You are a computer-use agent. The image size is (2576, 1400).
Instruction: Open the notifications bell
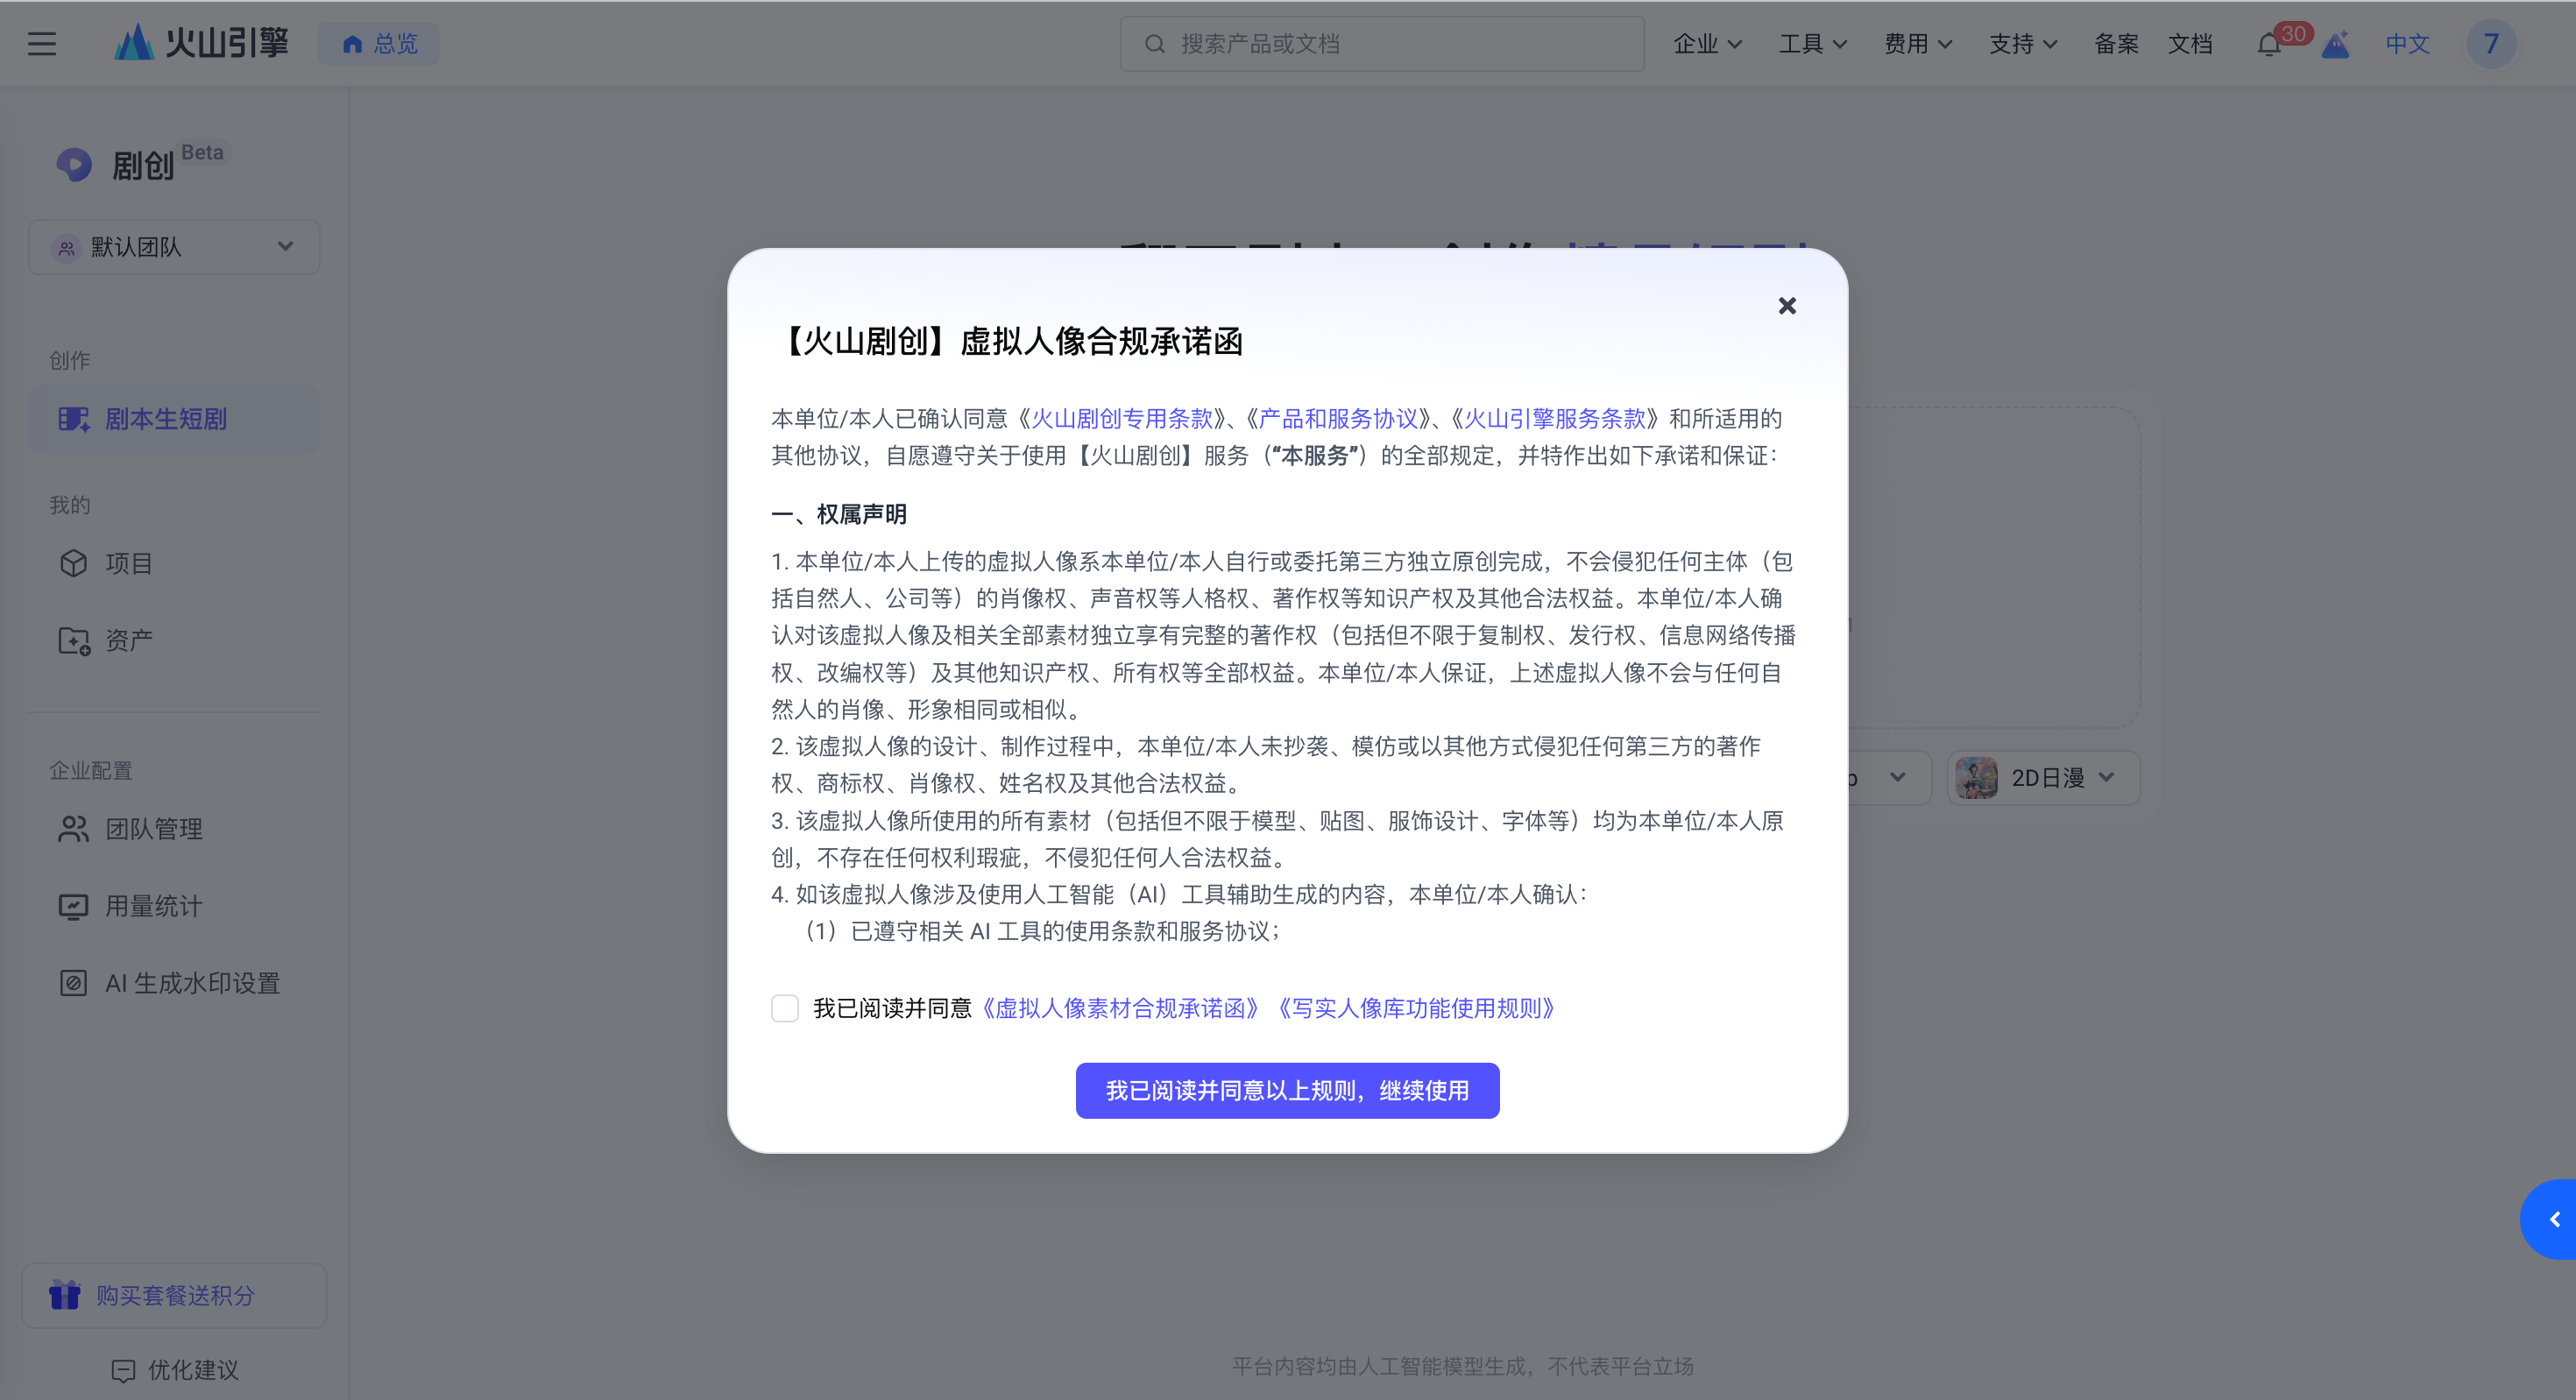point(2269,45)
